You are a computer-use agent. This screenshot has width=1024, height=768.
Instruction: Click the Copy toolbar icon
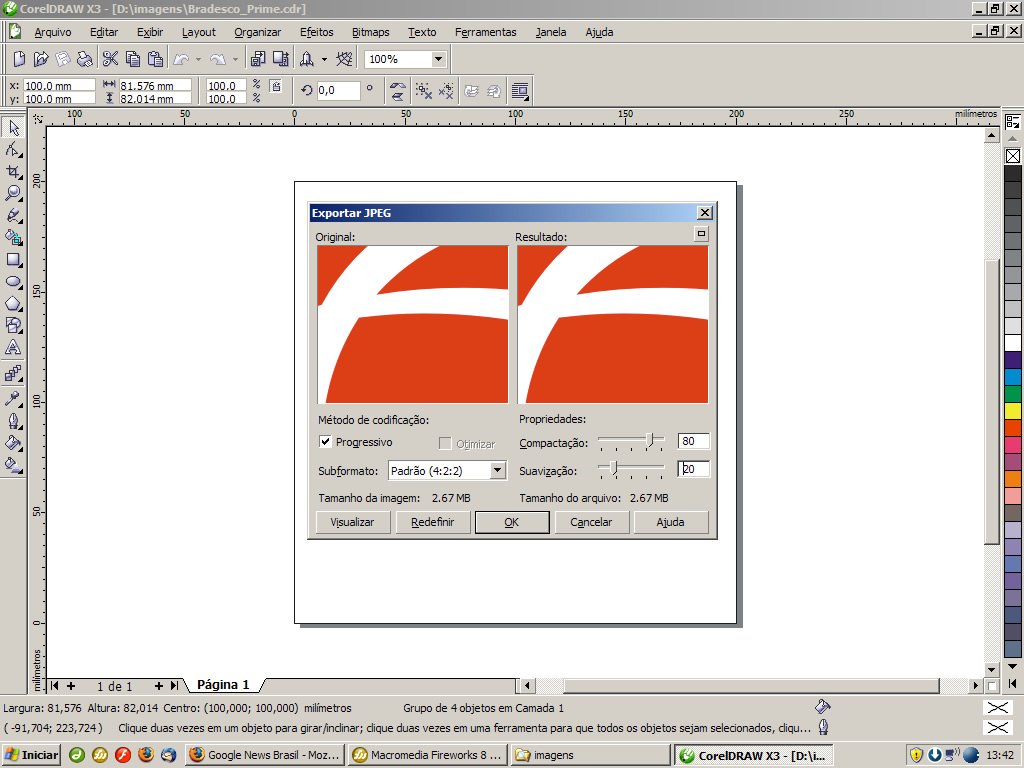click(x=133, y=59)
